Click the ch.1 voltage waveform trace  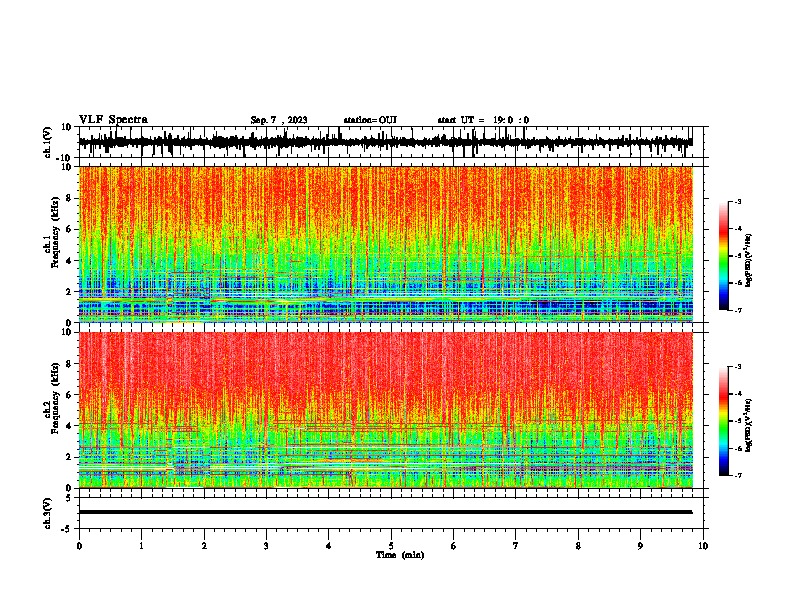click(x=385, y=142)
